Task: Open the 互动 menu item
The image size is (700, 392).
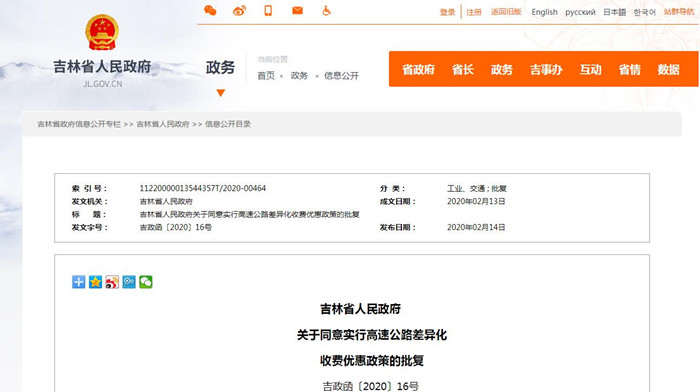Action: 590,70
